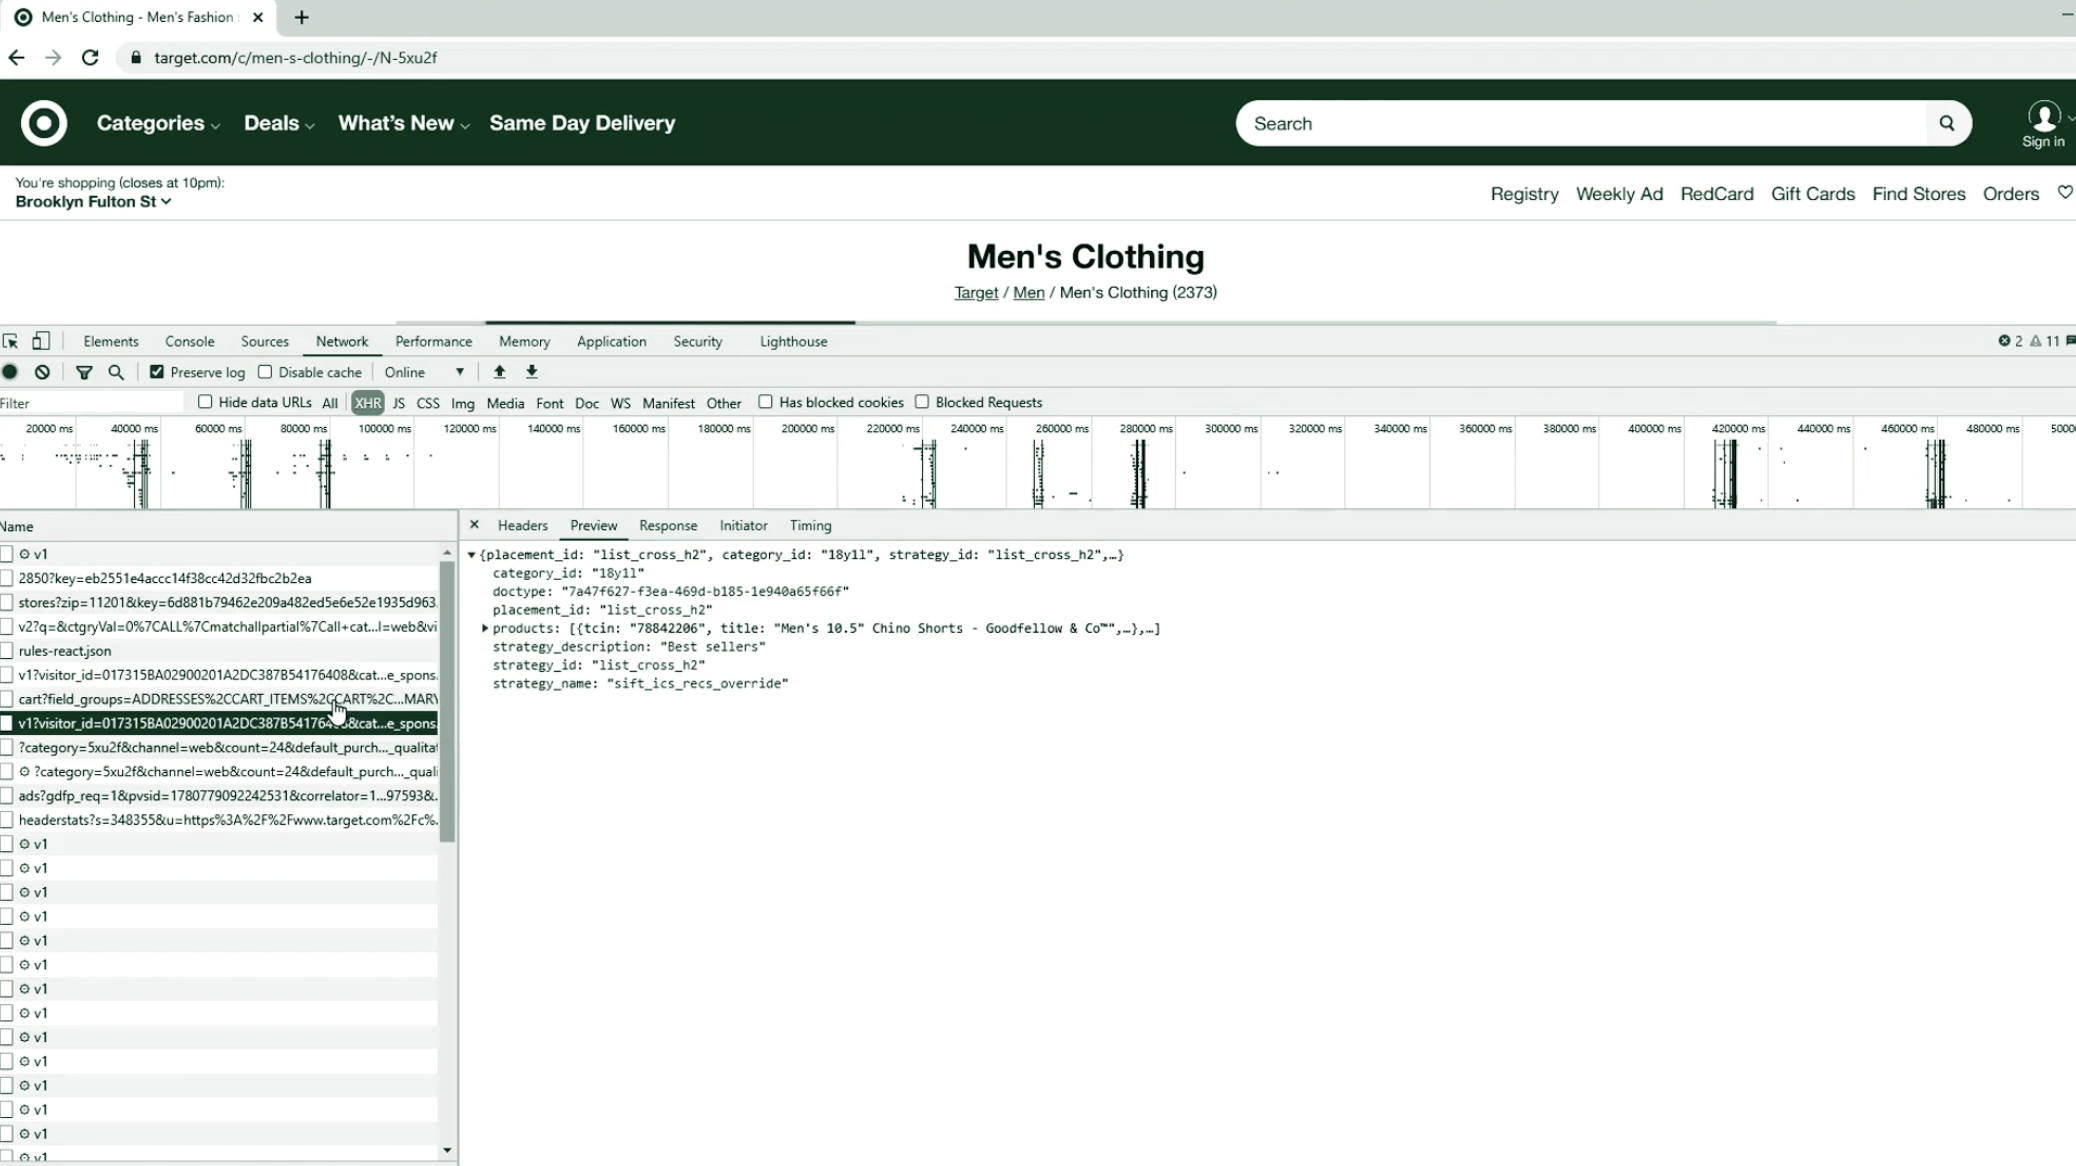2076x1166 pixels.
Task: Clear the network log
Action: pyautogui.click(x=42, y=372)
